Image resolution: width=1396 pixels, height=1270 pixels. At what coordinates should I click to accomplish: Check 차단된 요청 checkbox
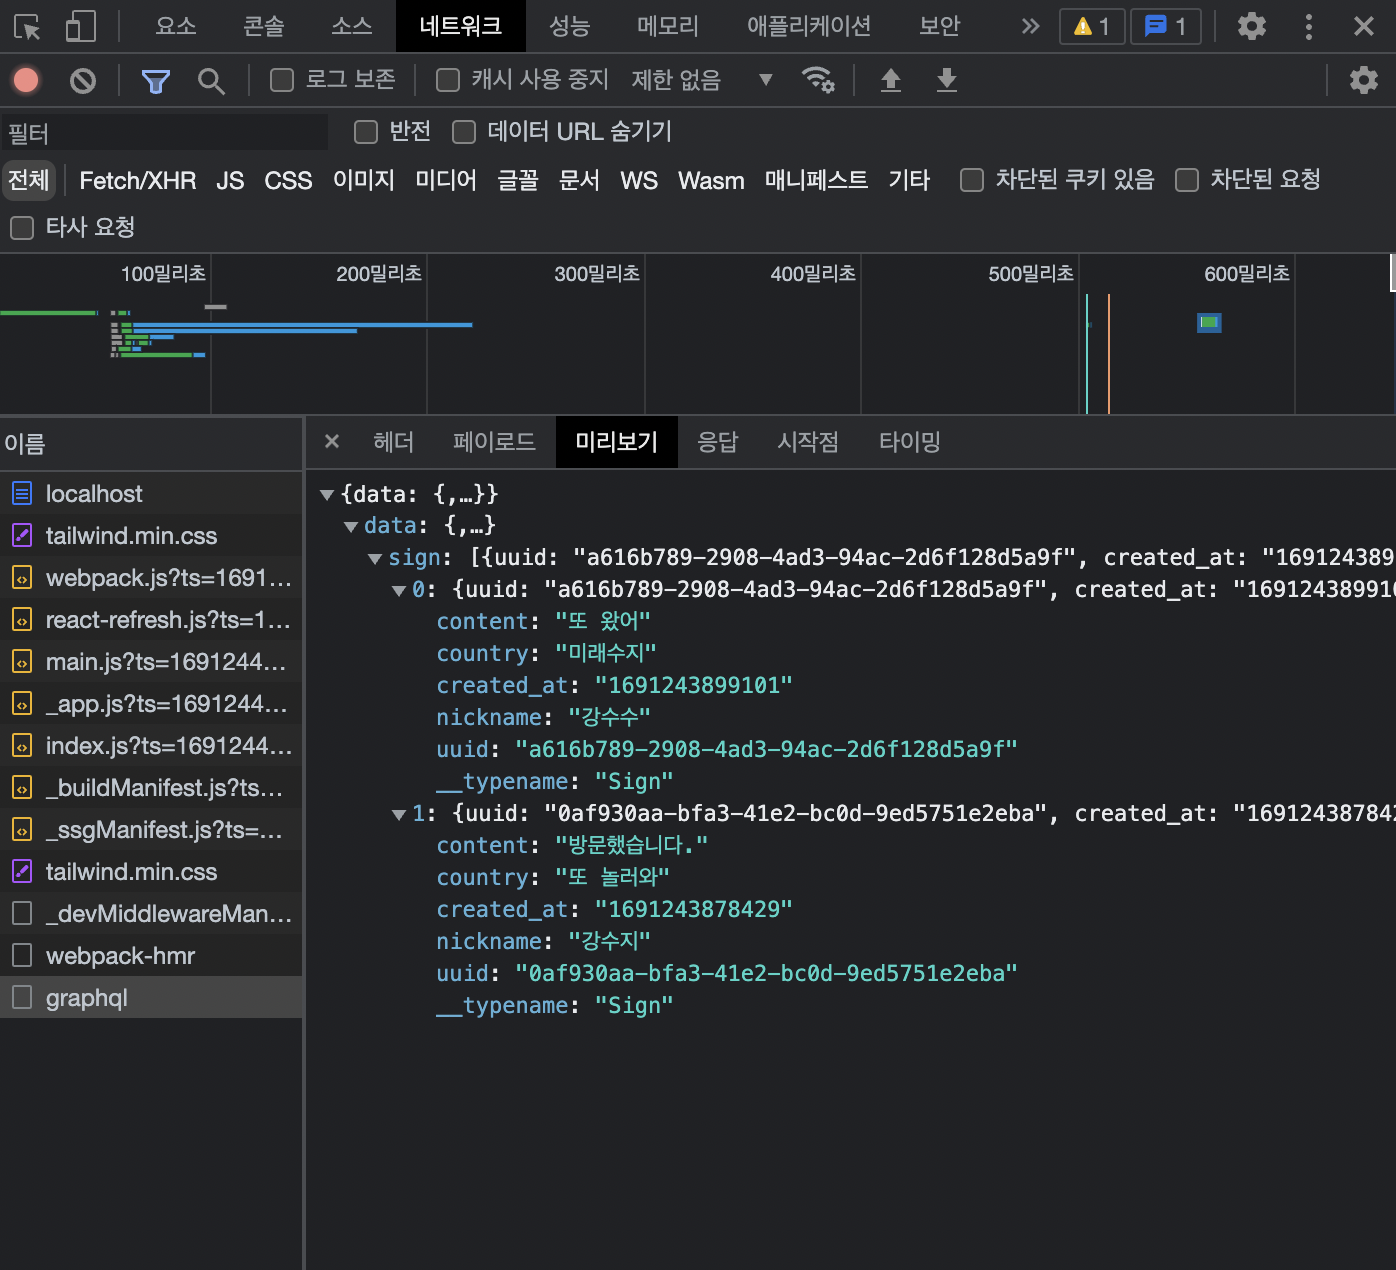click(x=1187, y=180)
